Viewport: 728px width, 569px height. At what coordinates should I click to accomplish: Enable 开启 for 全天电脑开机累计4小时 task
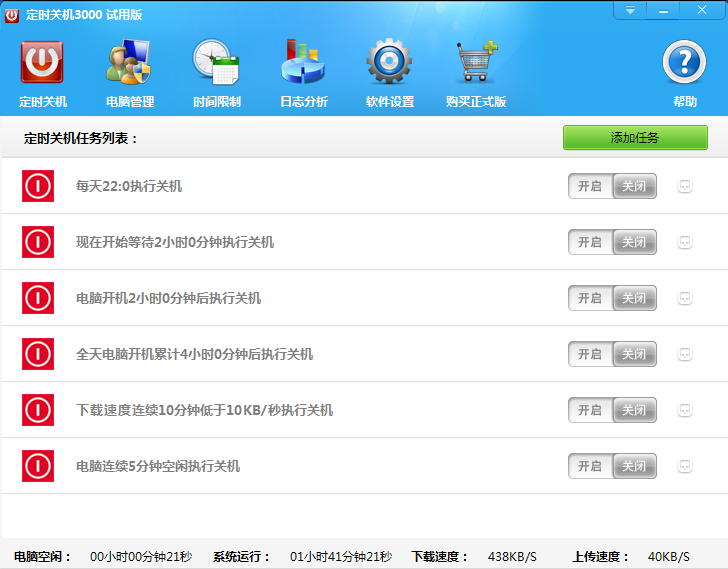(590, 354)
